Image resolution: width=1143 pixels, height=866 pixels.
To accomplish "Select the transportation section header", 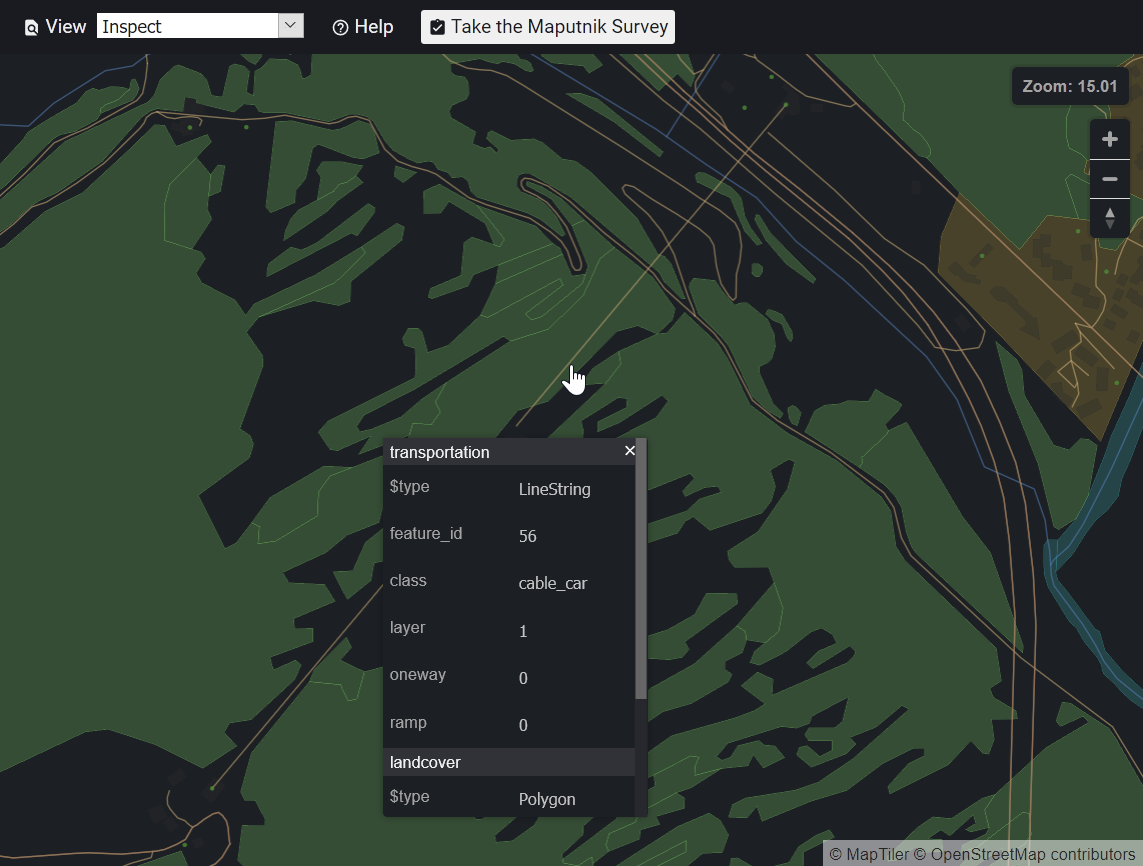I will coord(439,452).
